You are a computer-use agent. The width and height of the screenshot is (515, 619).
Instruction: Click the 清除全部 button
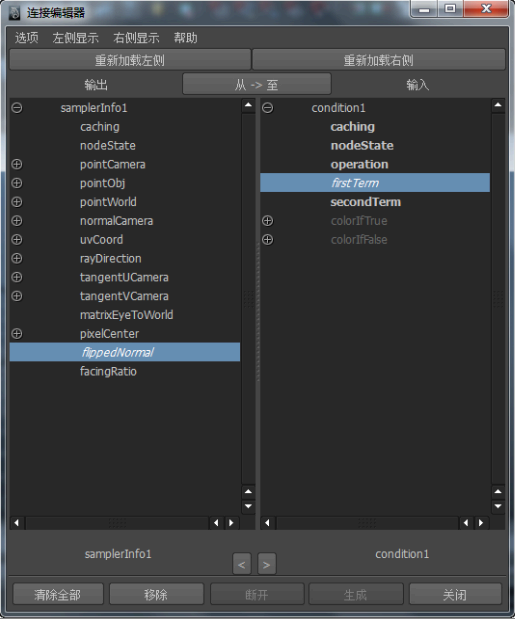click(x=58, y=594)
